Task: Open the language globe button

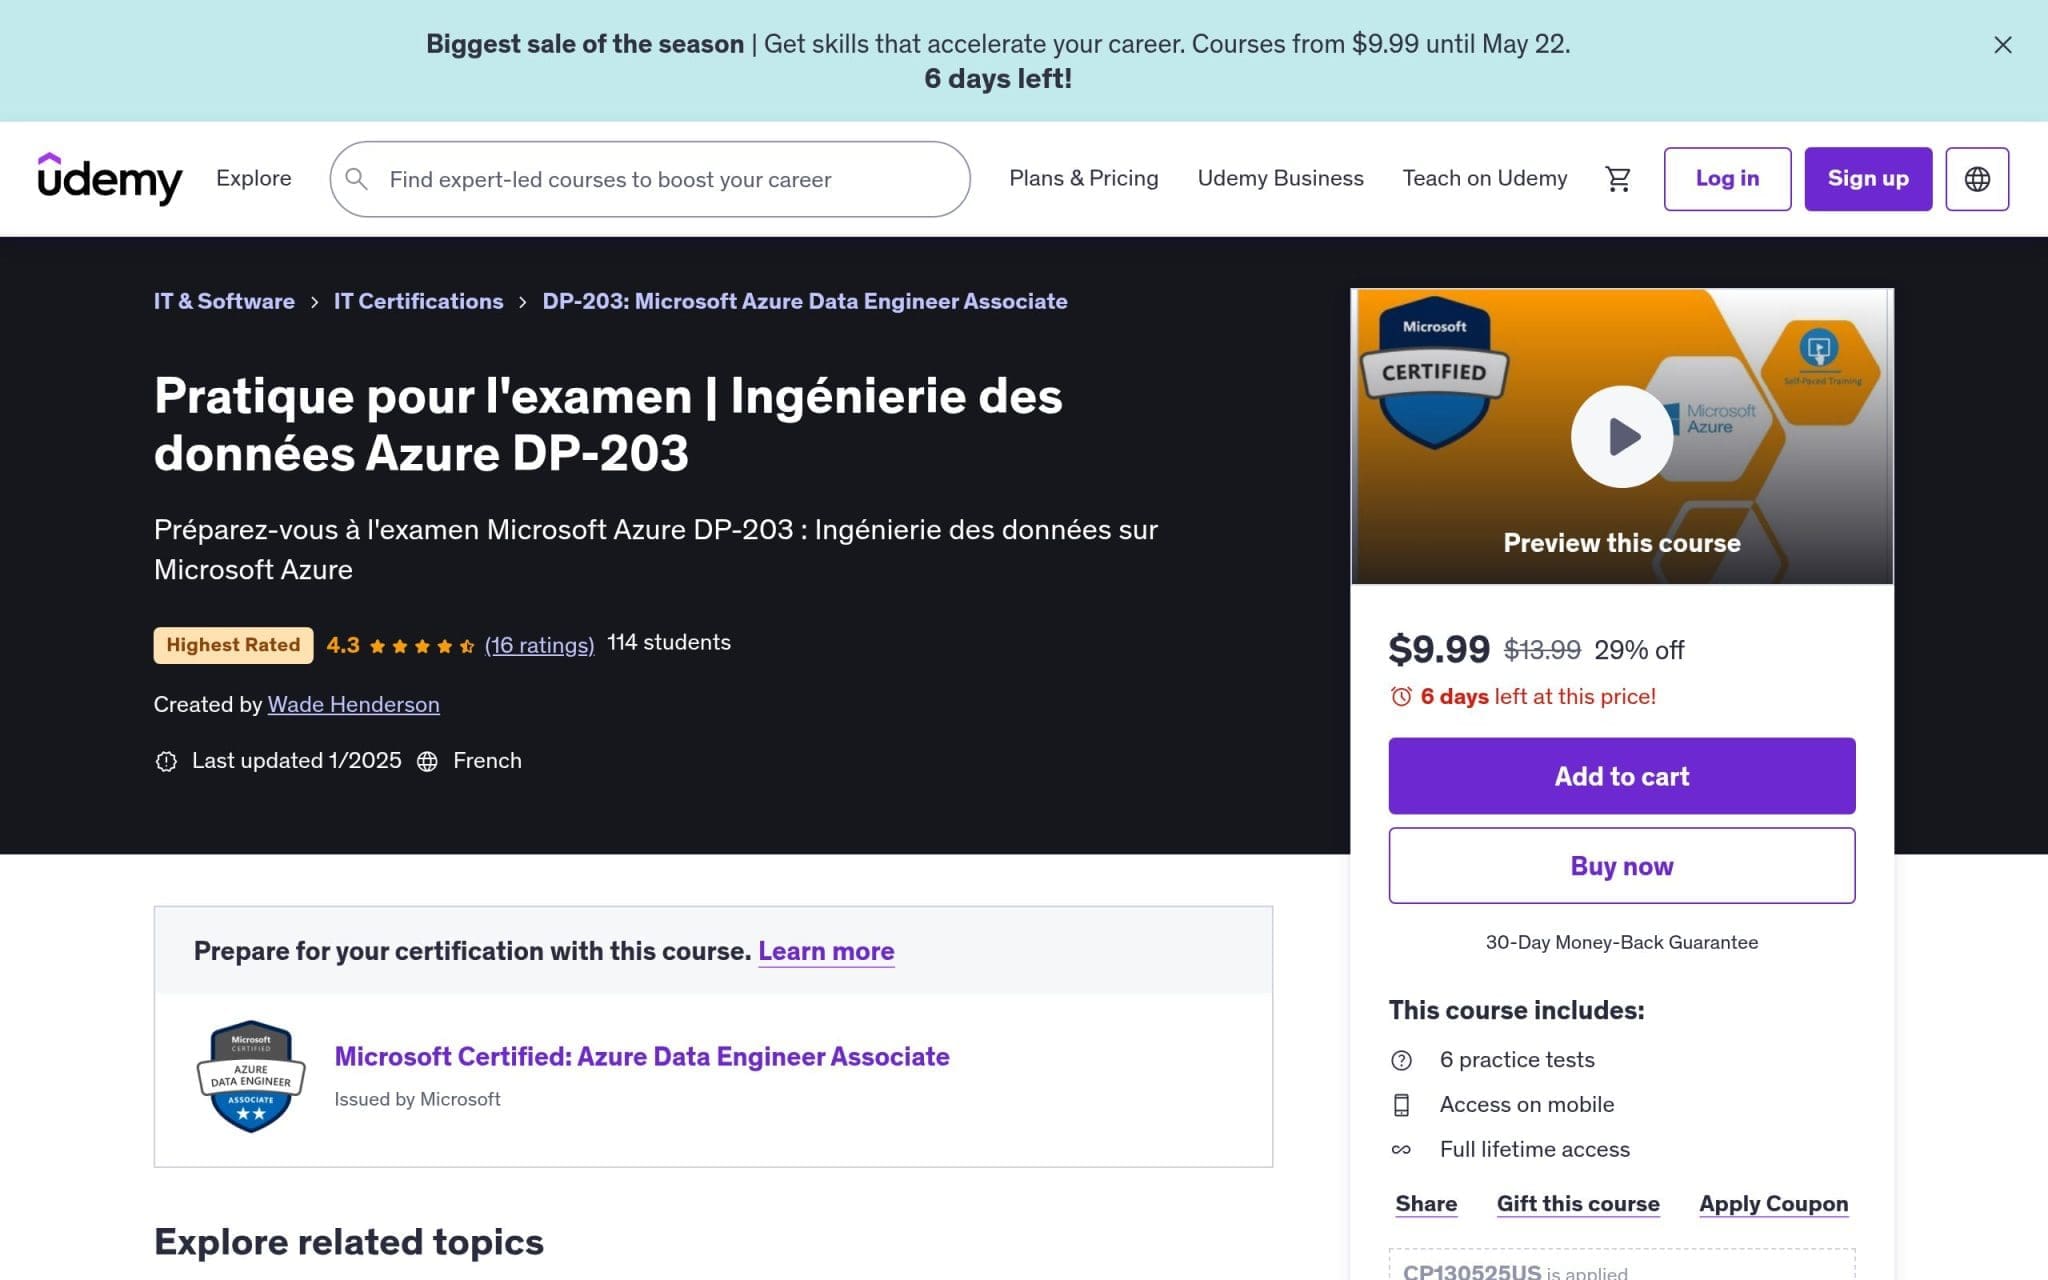Action: click(1976, 179)
